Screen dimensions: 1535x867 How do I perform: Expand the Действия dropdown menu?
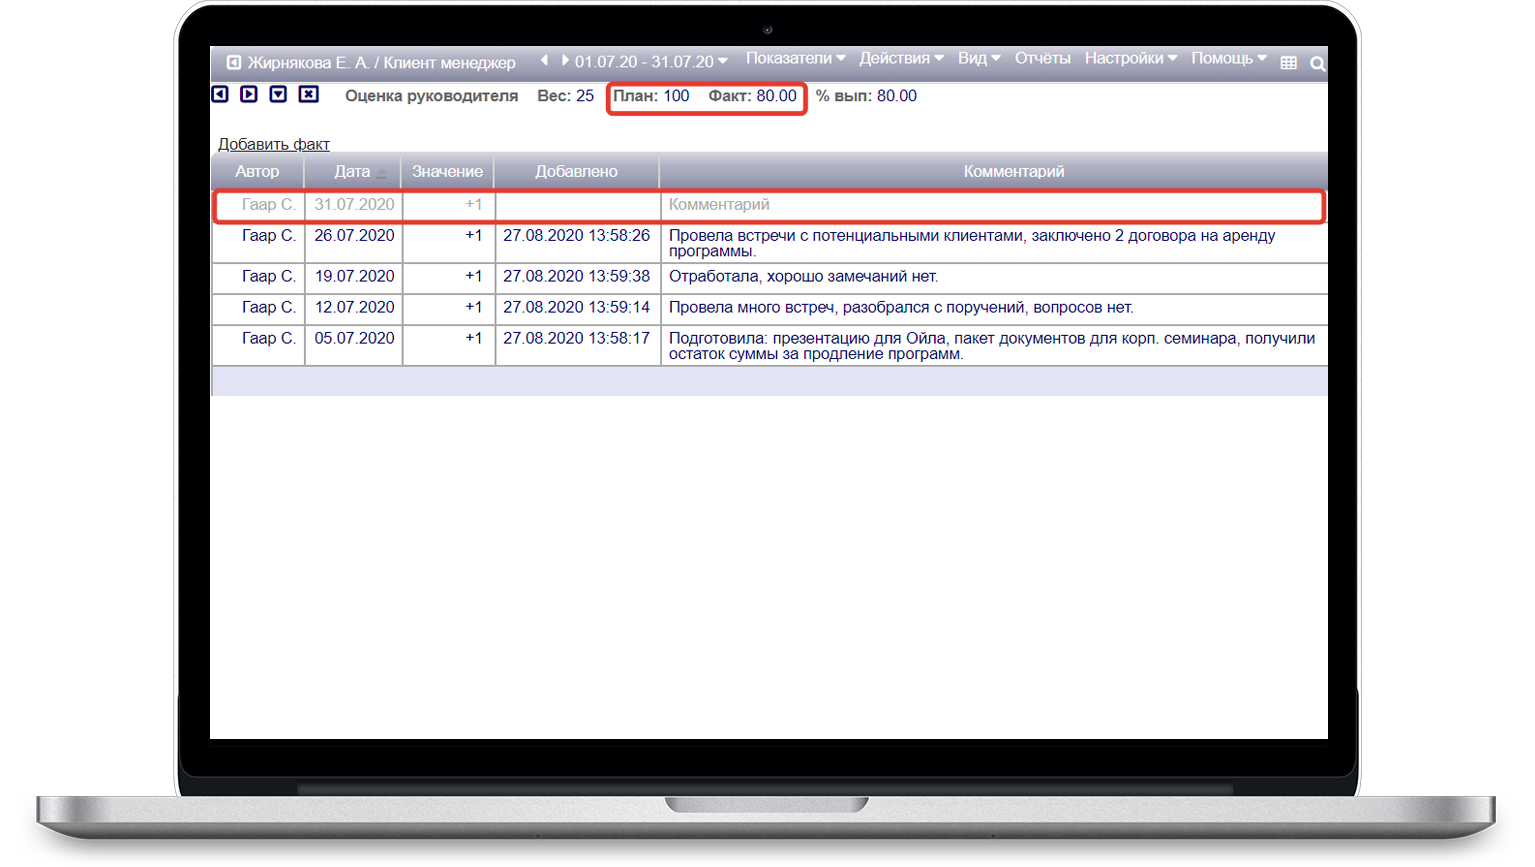[x=900, y=59]
